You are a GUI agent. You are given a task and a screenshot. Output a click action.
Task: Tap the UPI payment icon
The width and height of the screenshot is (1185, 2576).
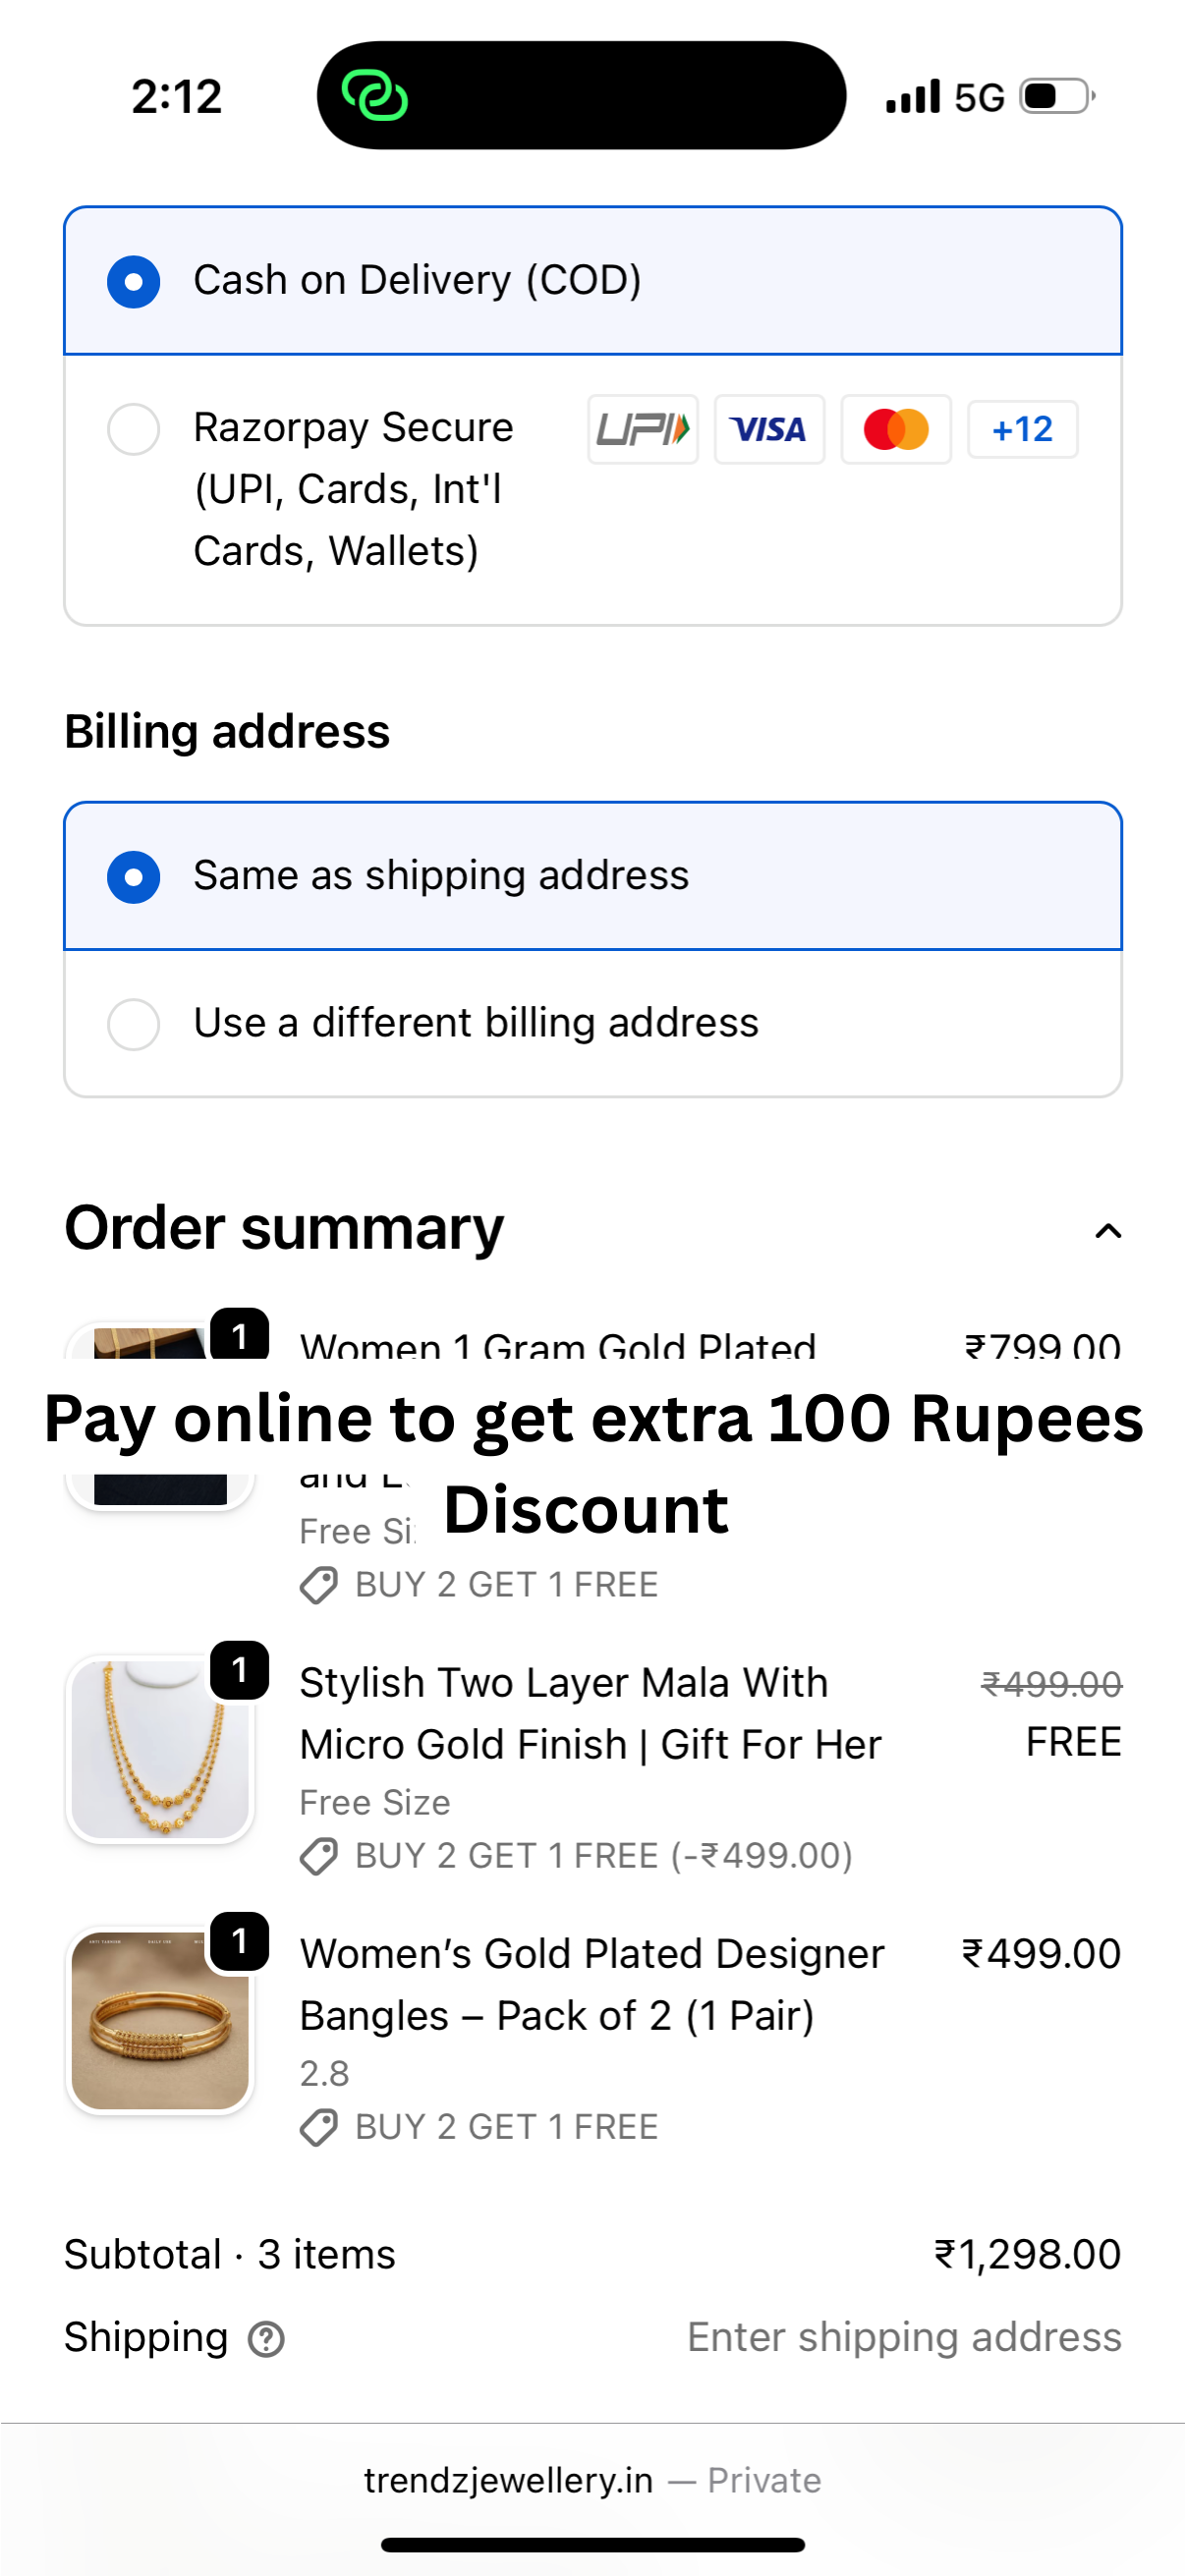(x=642, y=430)
